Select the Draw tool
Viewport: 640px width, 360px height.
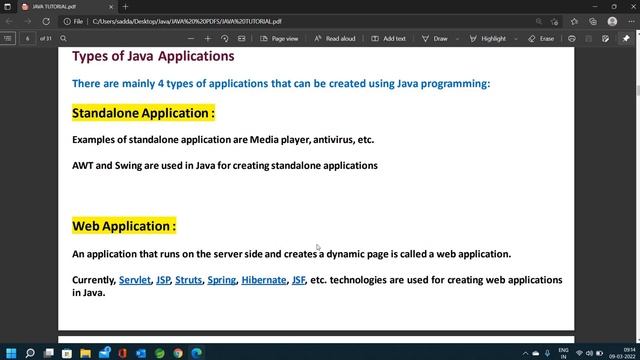(435, 38)
